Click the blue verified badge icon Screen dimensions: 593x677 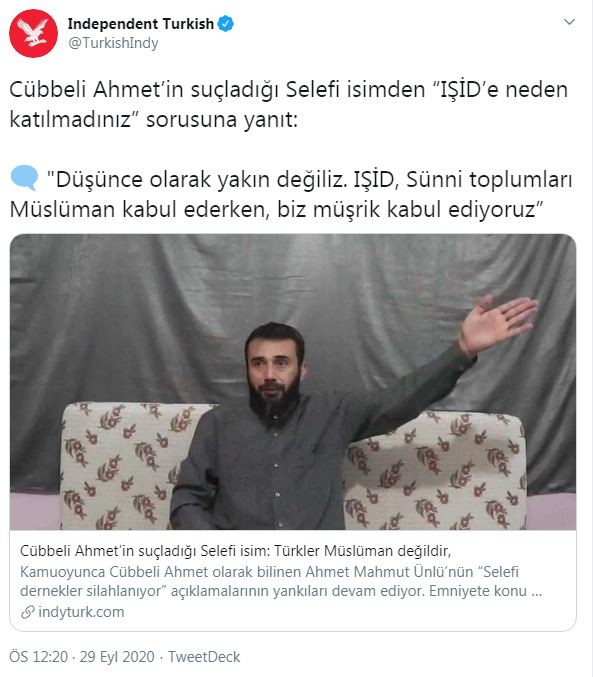[225, 23]
